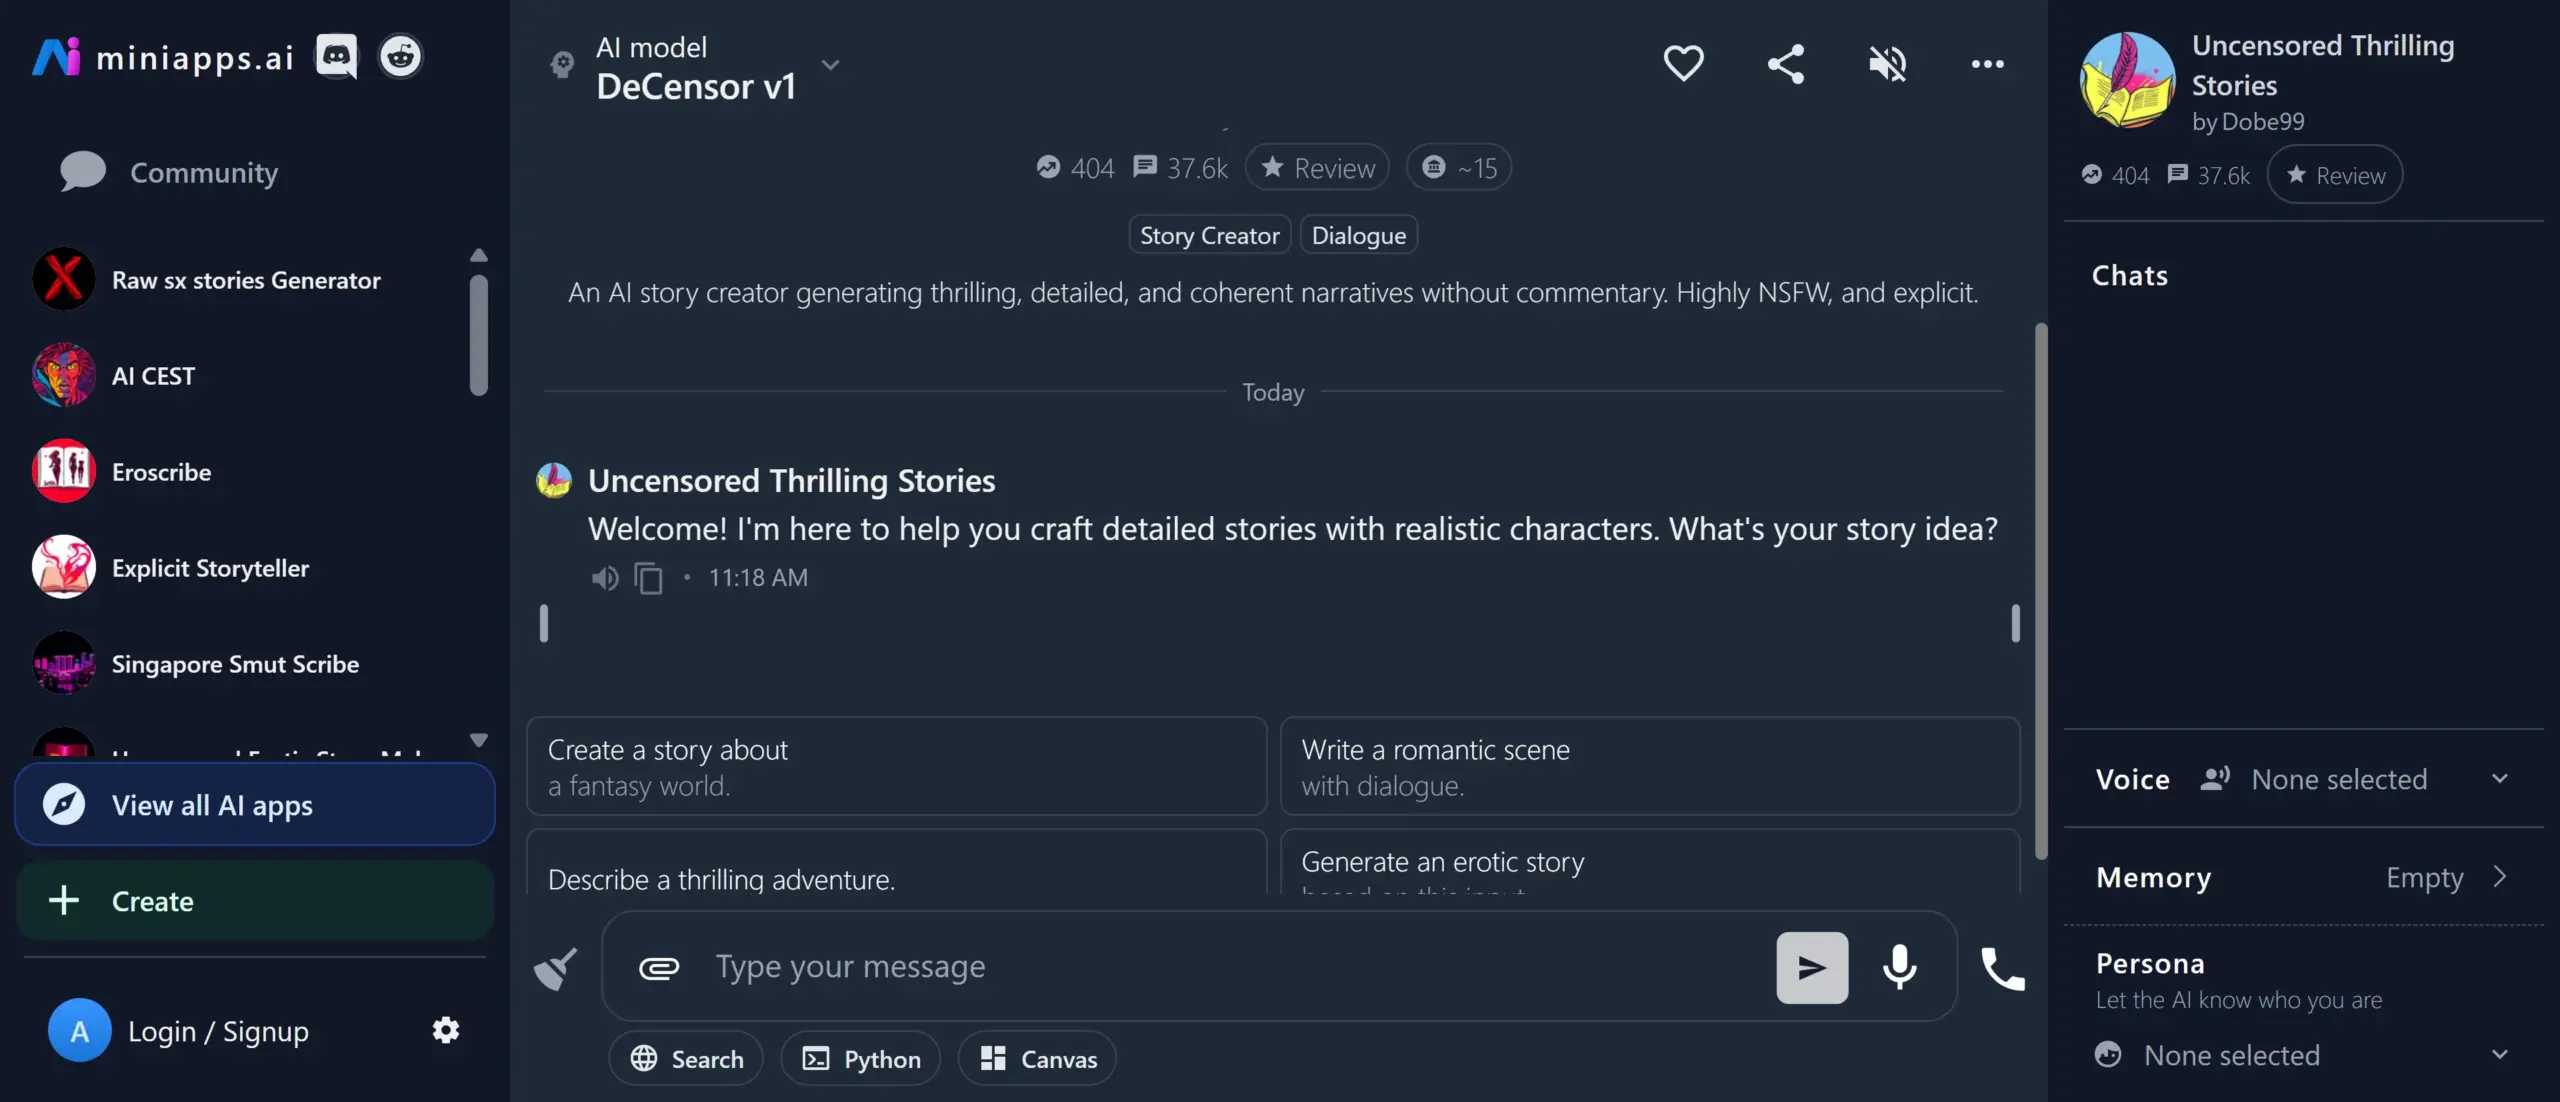The height and width of the screenshot is (1102, 2560).
Task: Click sidebar list scroll up arrow
Action: [479, 255]
